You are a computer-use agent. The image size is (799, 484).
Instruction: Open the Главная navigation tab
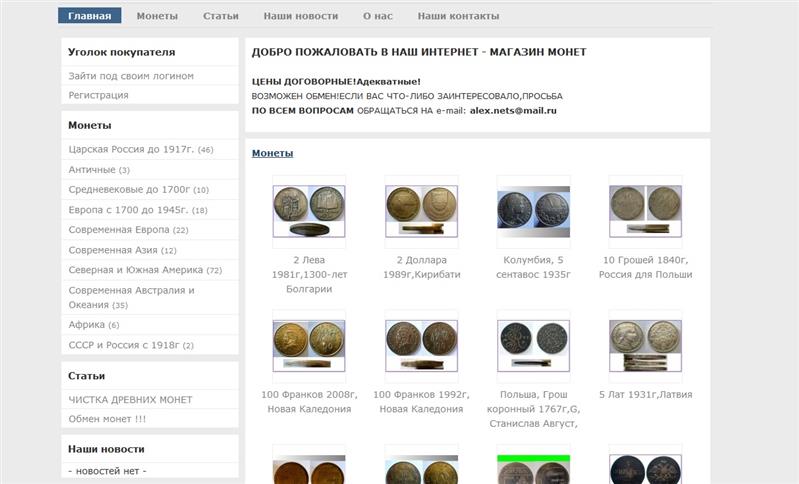(x=89, y=16)
